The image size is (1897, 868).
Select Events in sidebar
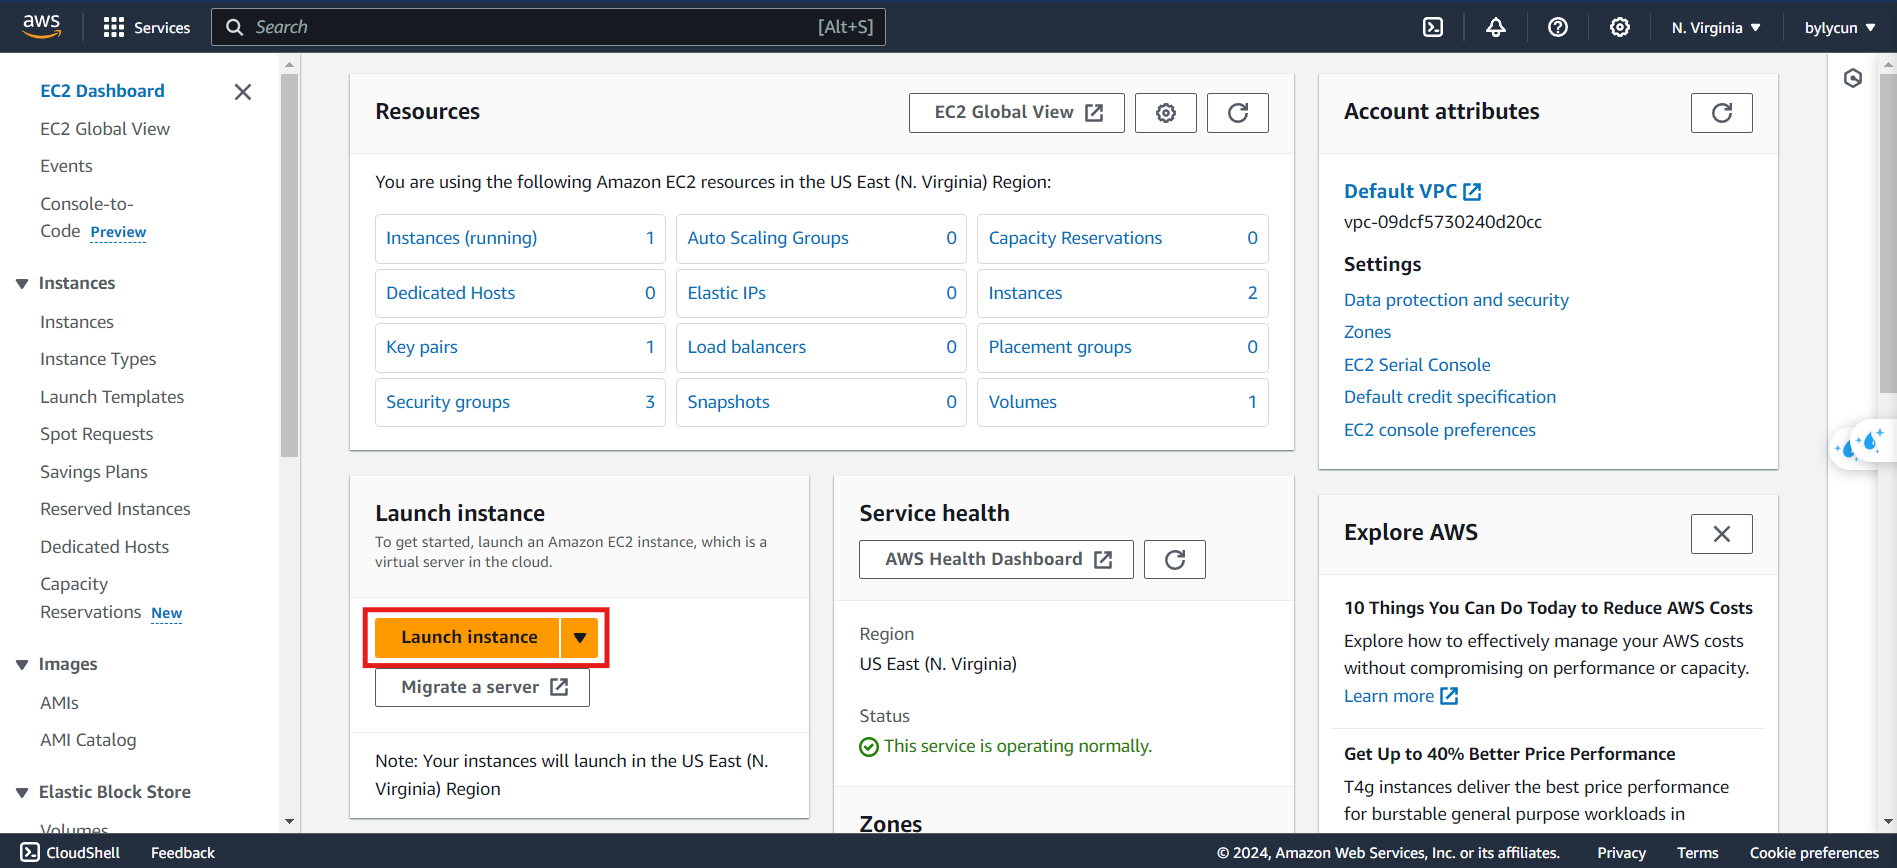coord(66,166)
